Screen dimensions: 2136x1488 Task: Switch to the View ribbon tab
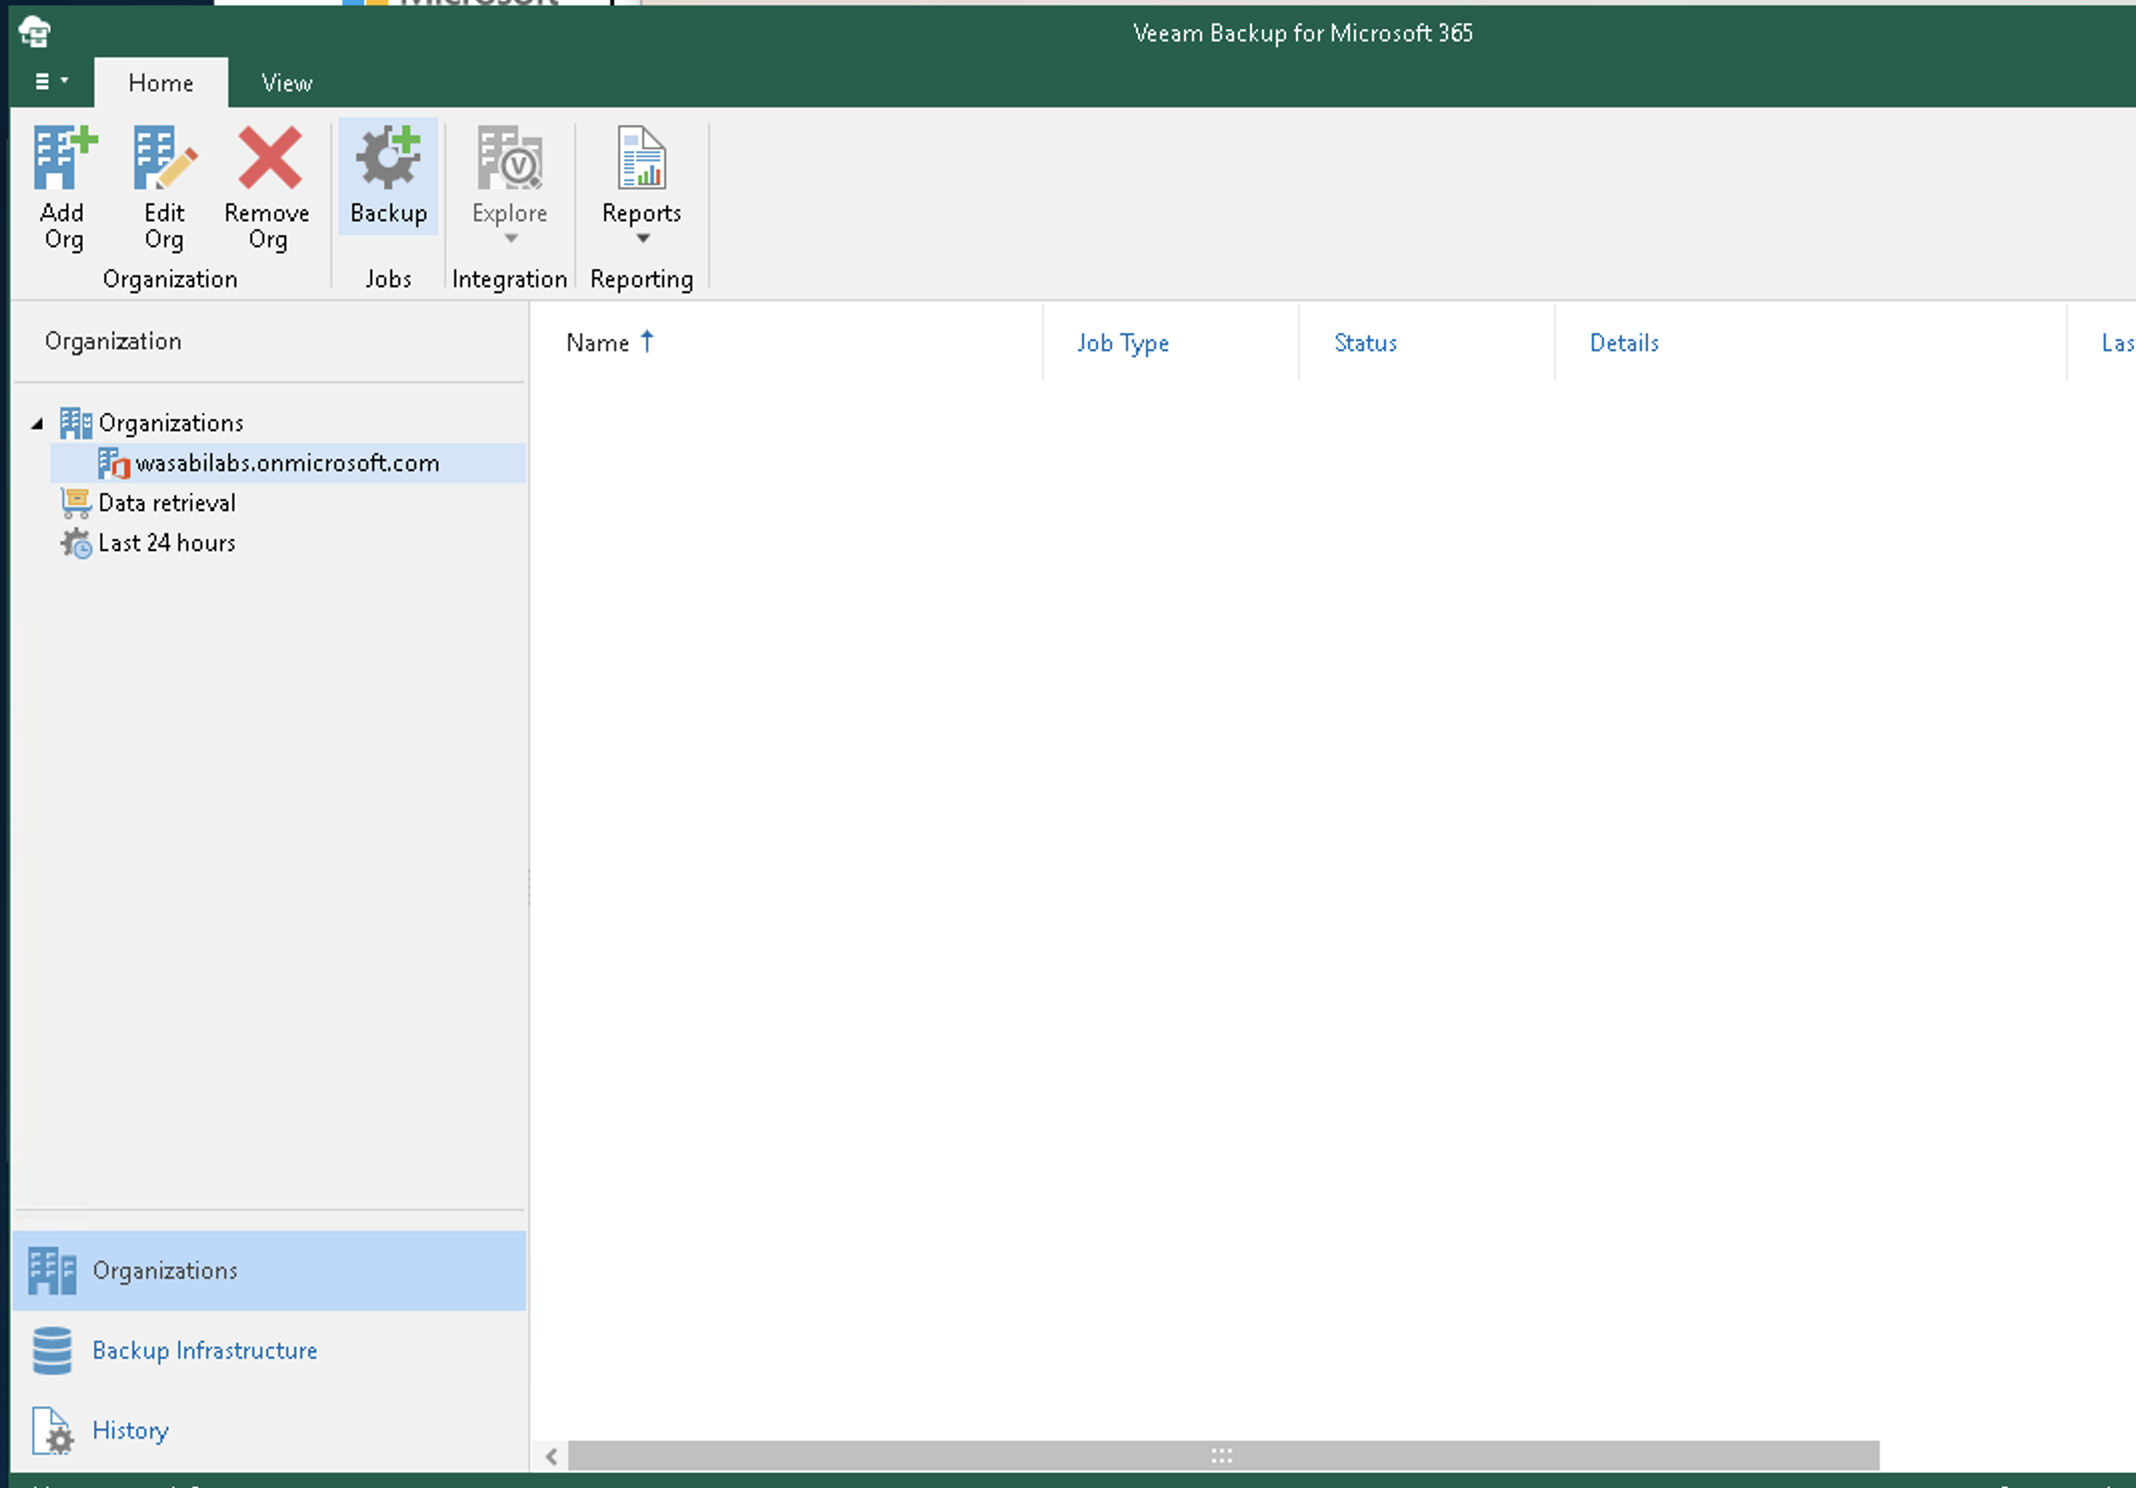[x=287, y=83]
